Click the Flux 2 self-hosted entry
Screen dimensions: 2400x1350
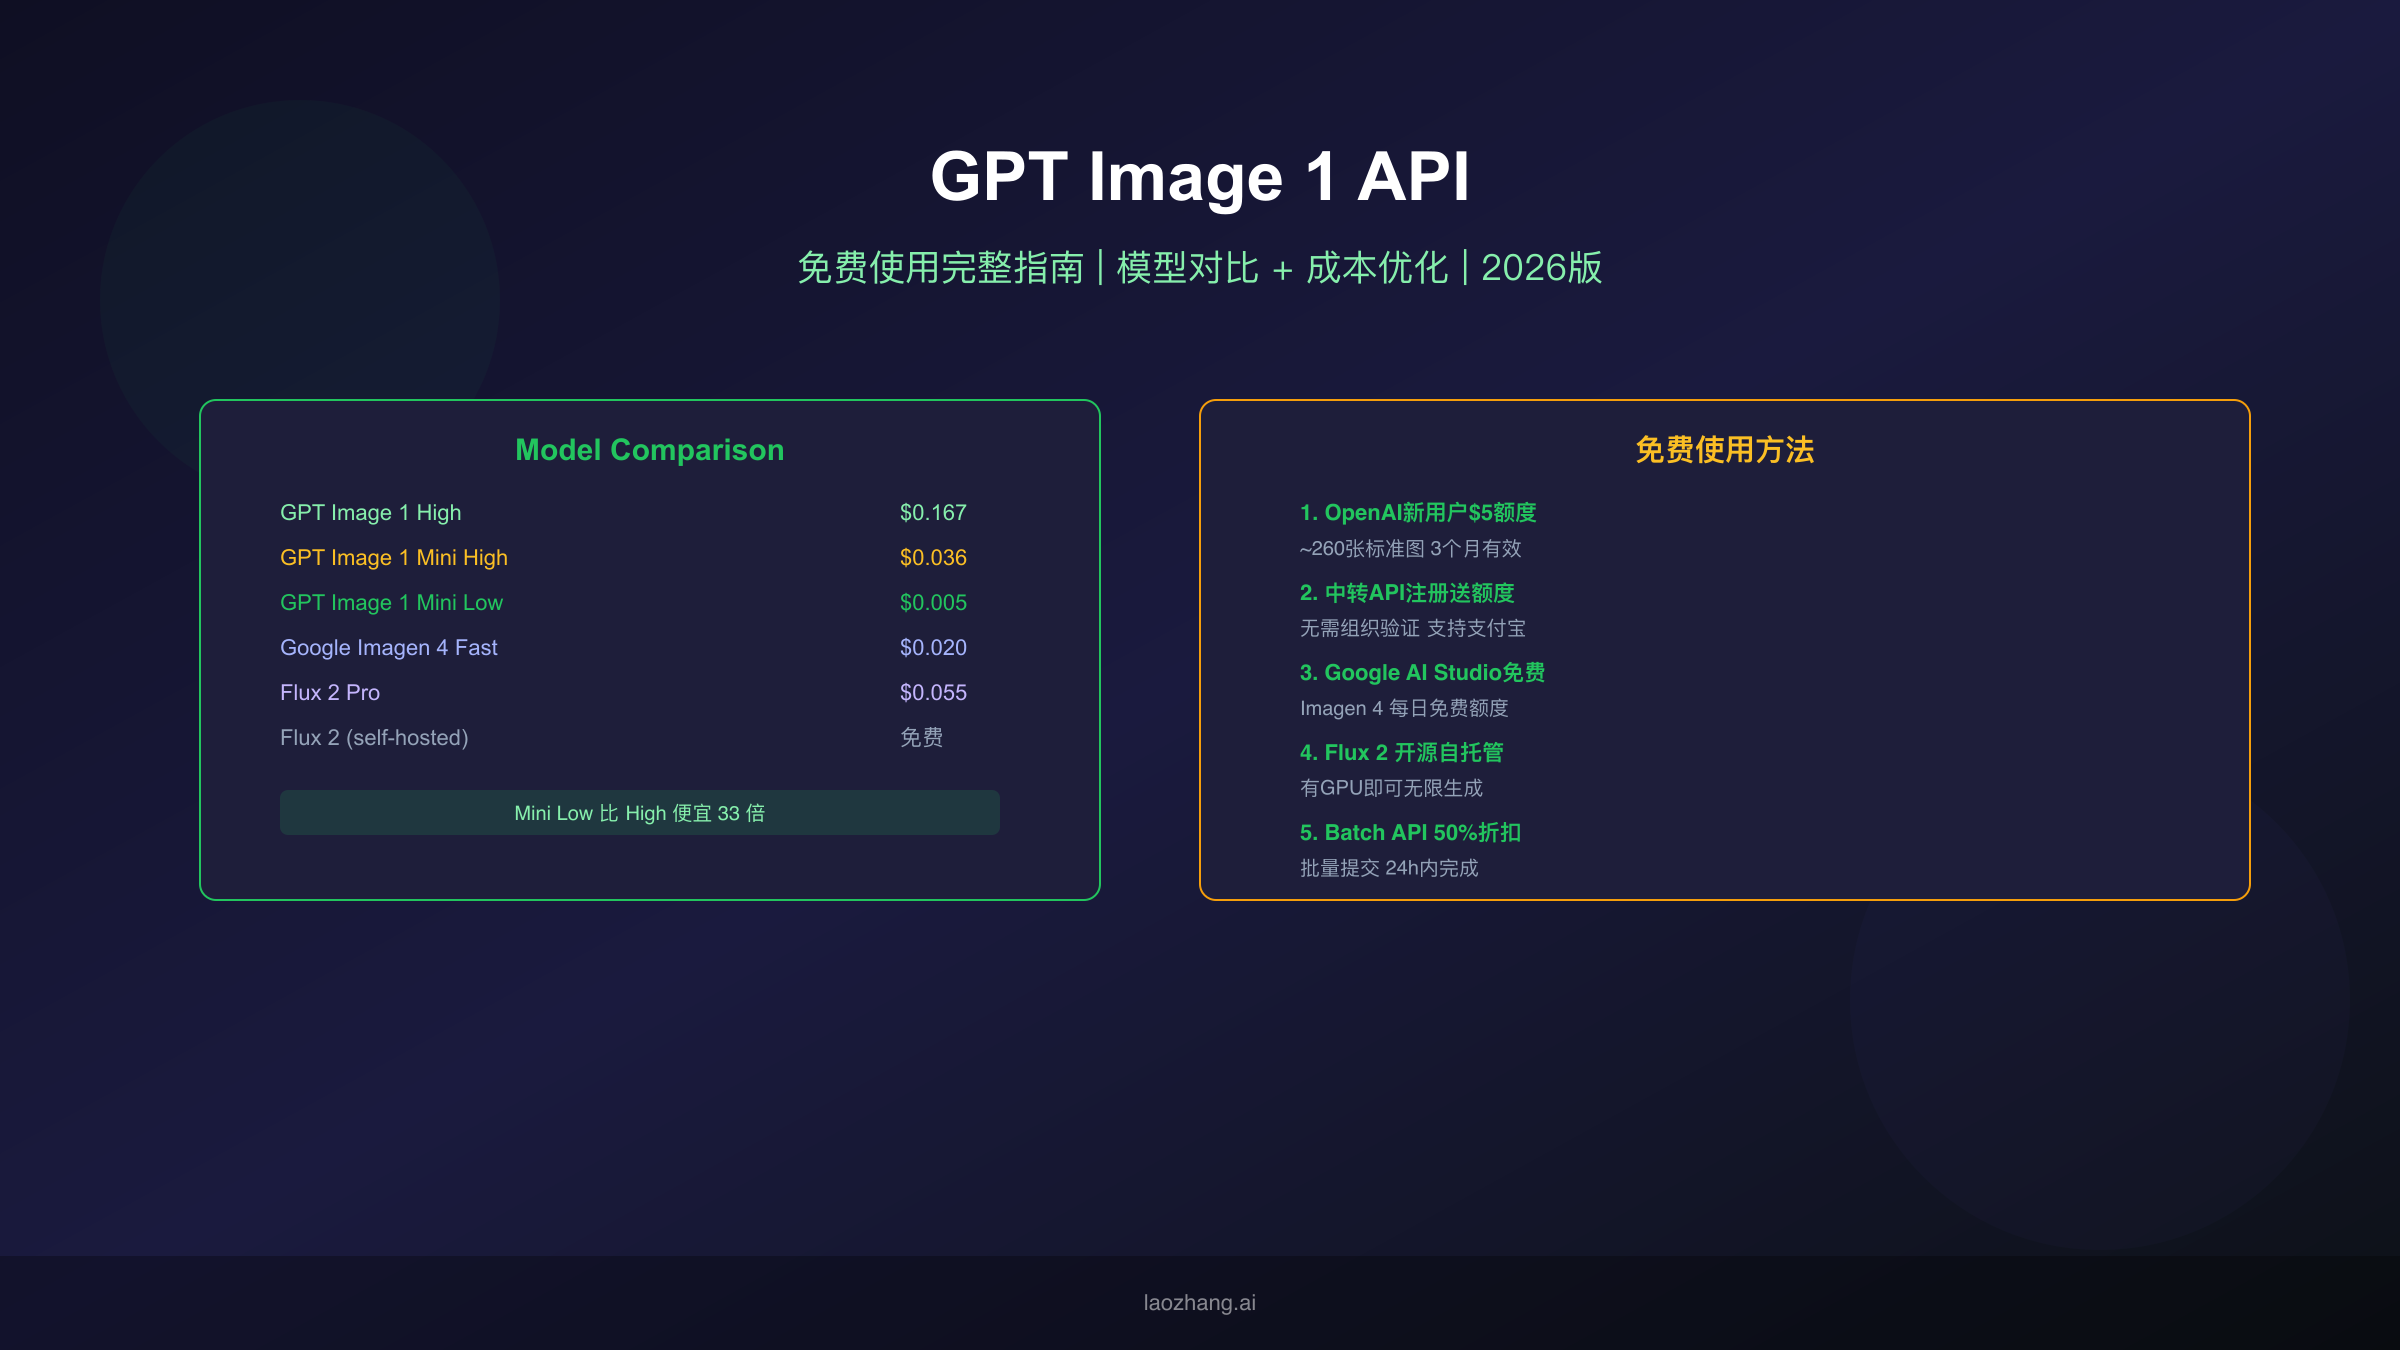(x=374, y=737)
